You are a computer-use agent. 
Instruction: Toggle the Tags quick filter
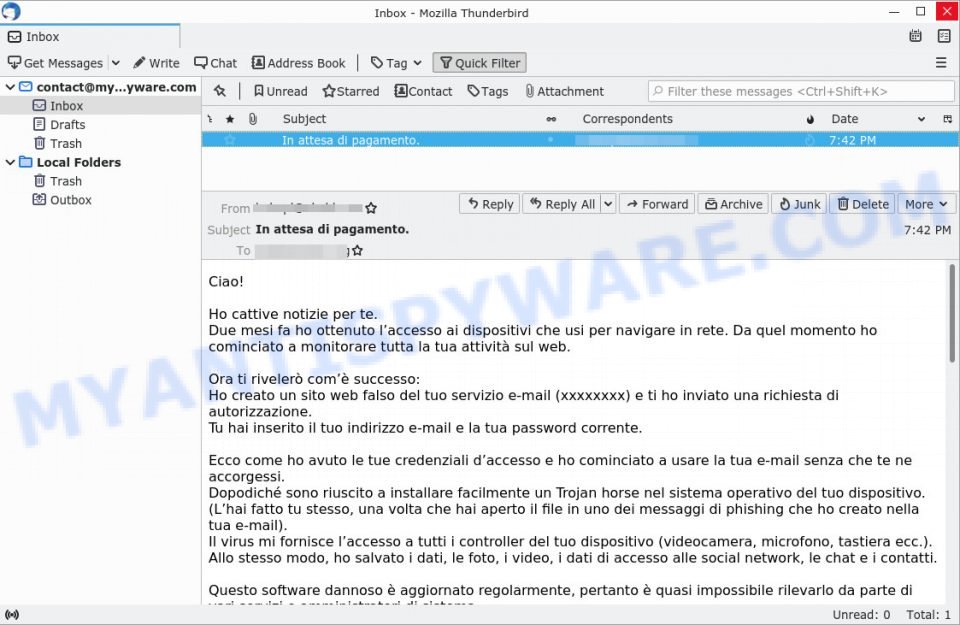click(487, 91)
